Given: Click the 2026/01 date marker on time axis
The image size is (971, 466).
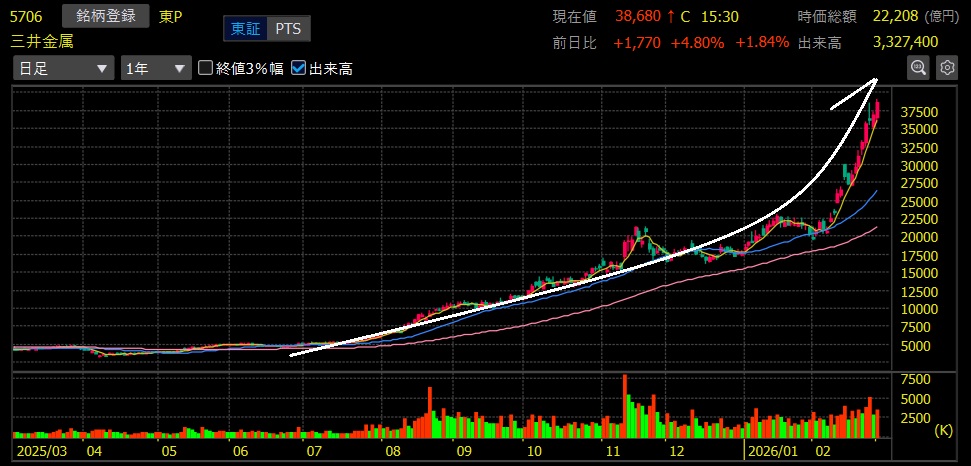Looking at the screenshot, I should pyautogui.click(x=773, y=451).
